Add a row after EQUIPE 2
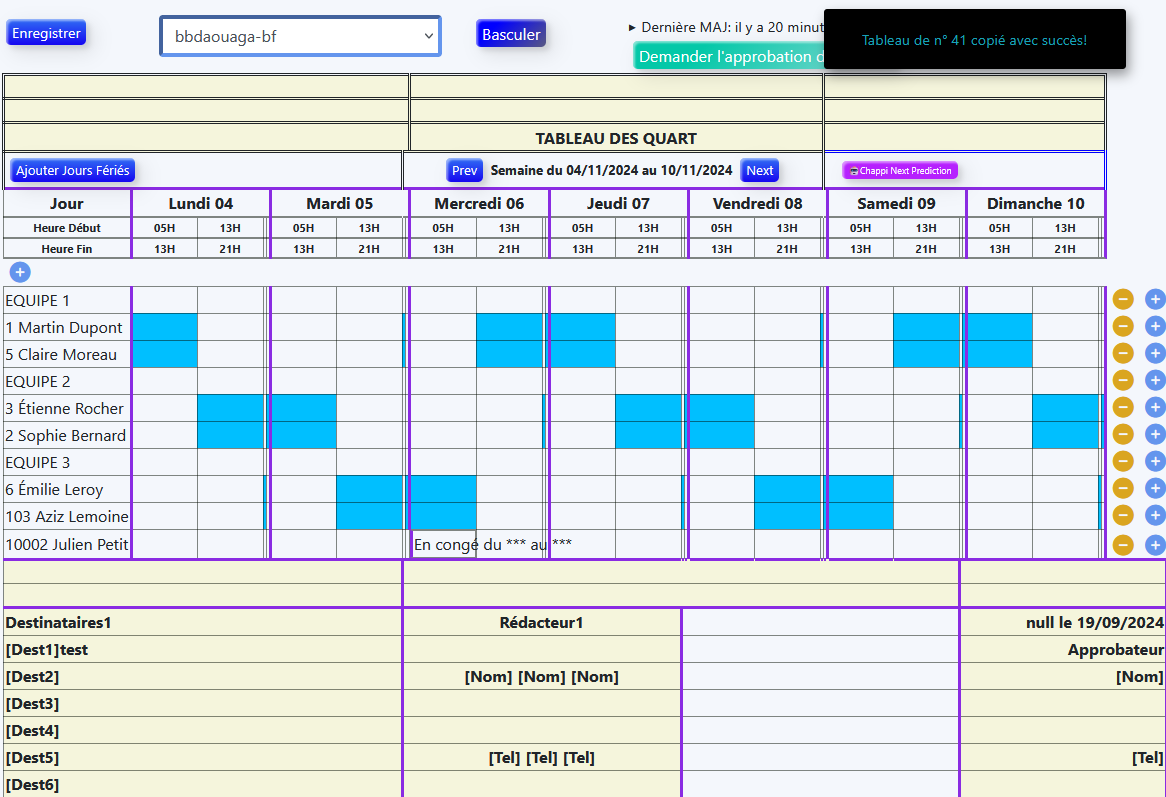Screen dimensions: 1166x797 coord(1155,381)
